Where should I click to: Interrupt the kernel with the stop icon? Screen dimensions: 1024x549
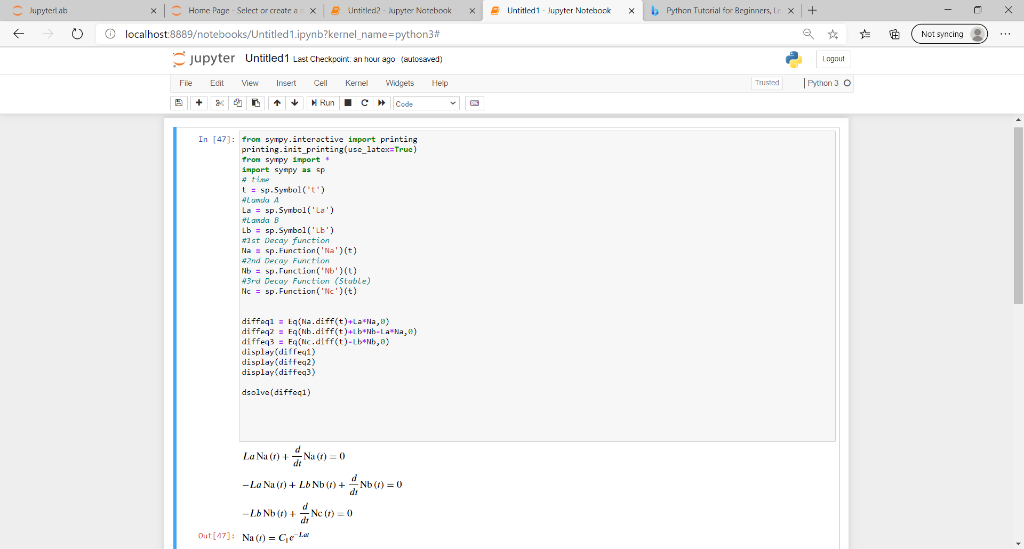348,103
